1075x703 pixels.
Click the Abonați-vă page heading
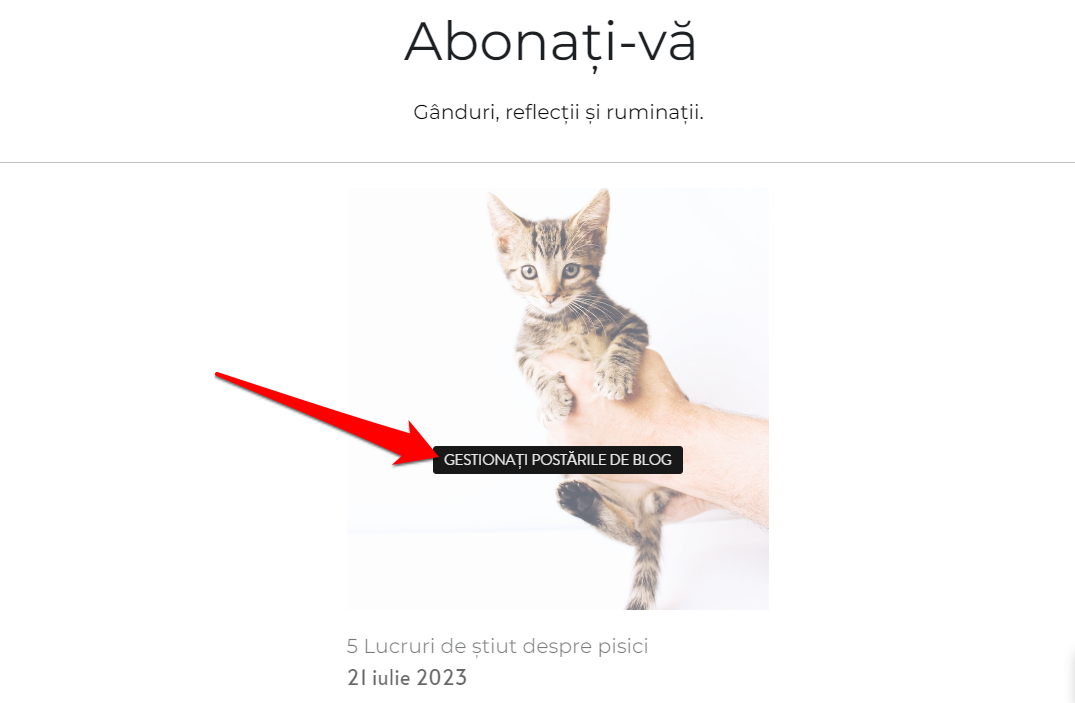coord(551,43)
